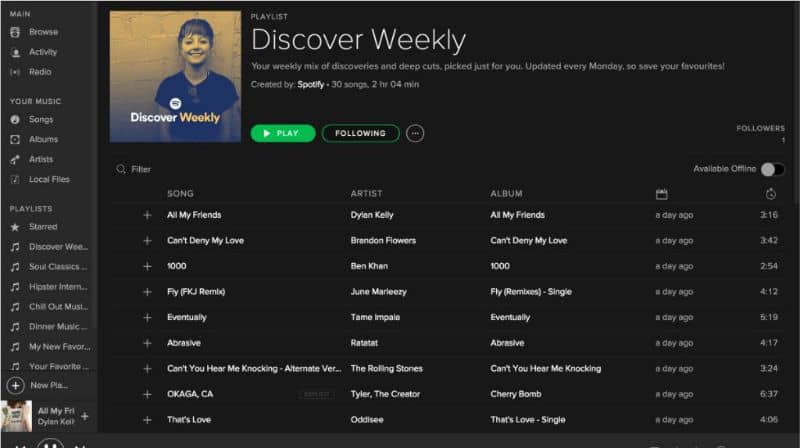Click artist Tyler, The Creator
The height and width of the screenshot is (448, 800).
tap(385, 394)
